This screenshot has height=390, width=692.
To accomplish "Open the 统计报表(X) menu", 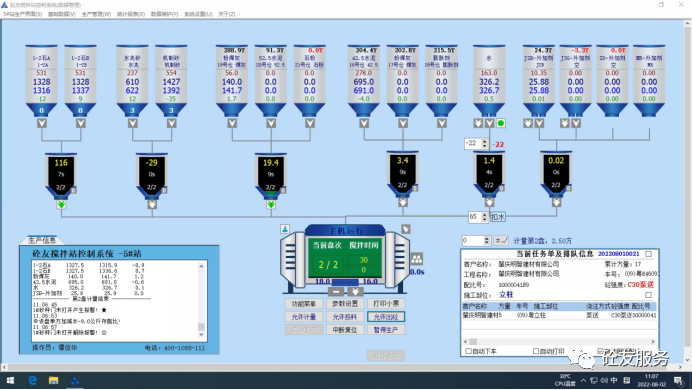I will point(131,14).
